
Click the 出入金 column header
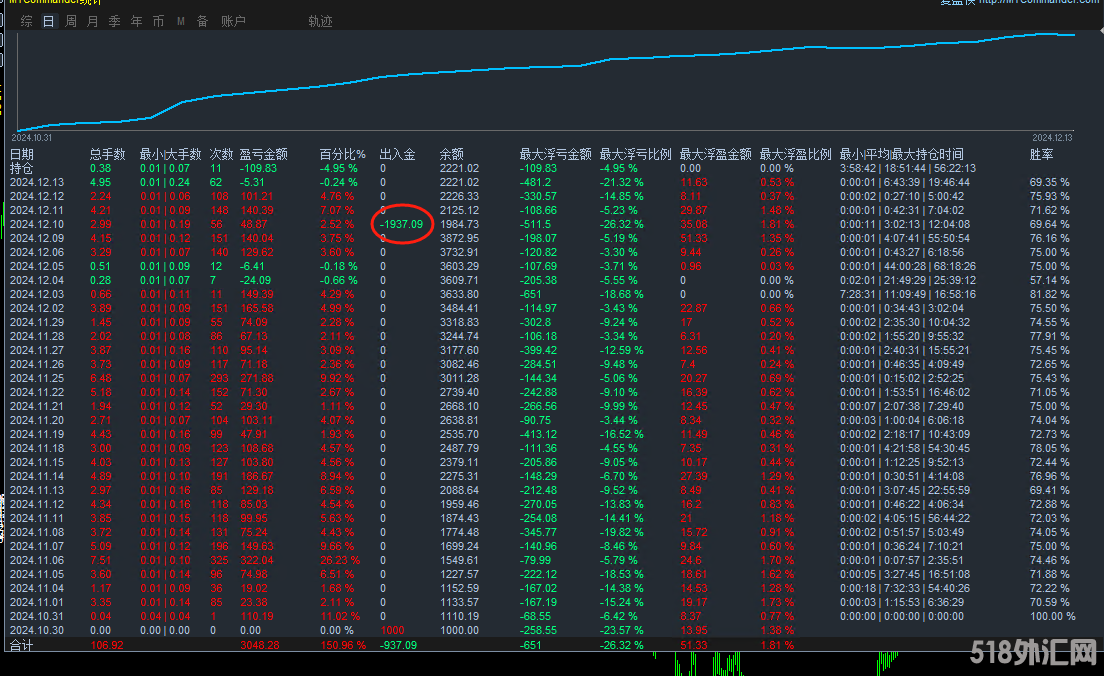(x=397, y=154)
